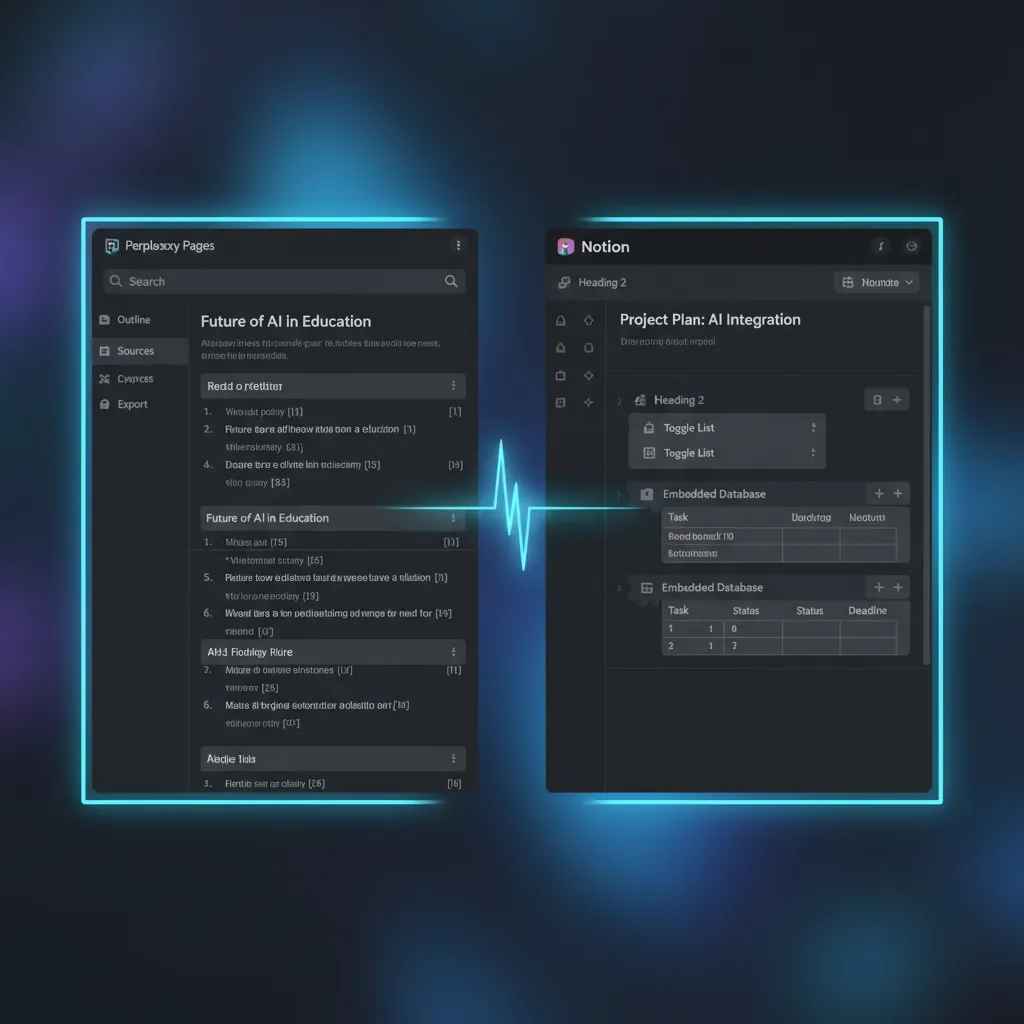
Task: Click the Notion logo icon
Action: 567,246
